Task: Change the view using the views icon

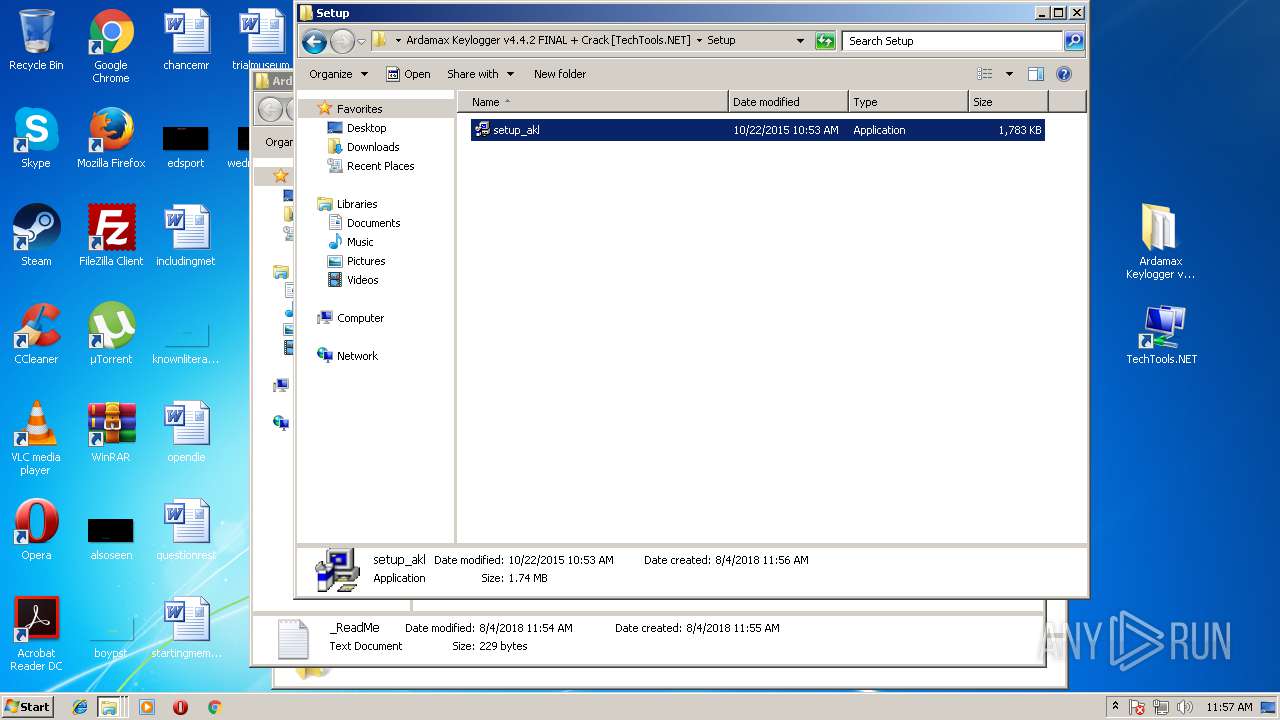Action: tap(985, 74)
